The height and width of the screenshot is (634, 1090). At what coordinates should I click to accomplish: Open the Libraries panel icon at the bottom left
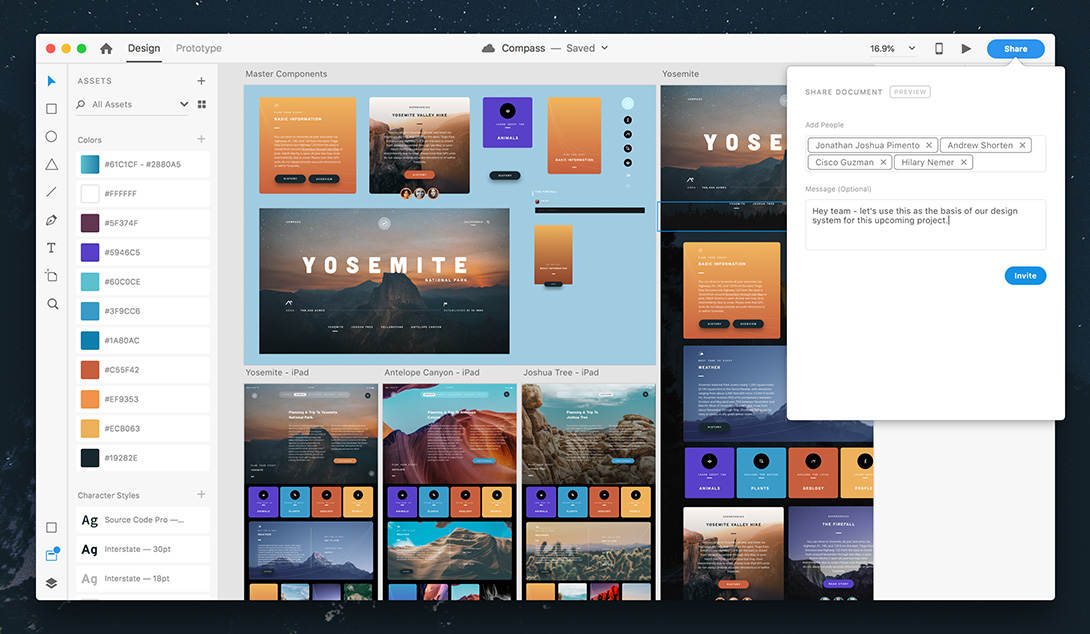click(x=51, y=528)
